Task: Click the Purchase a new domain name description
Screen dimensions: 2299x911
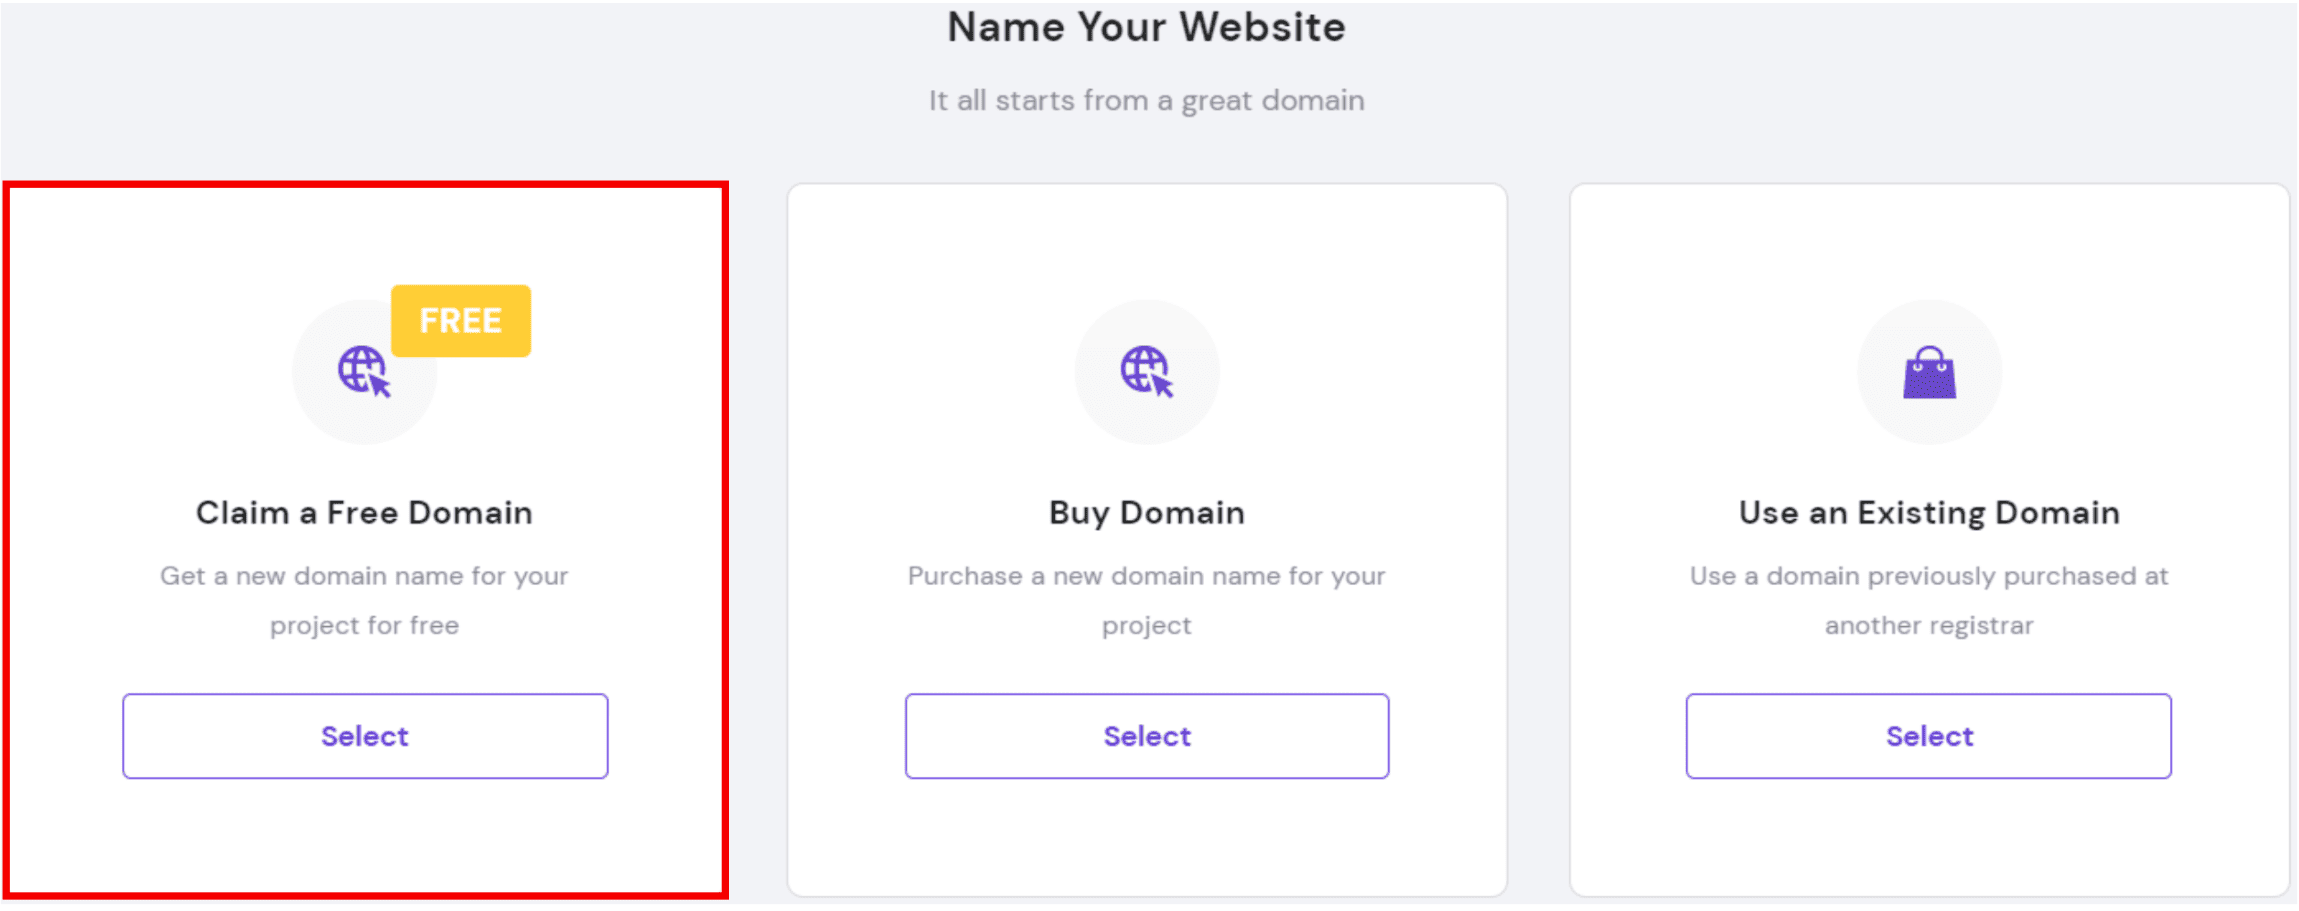Action: 1146,600
